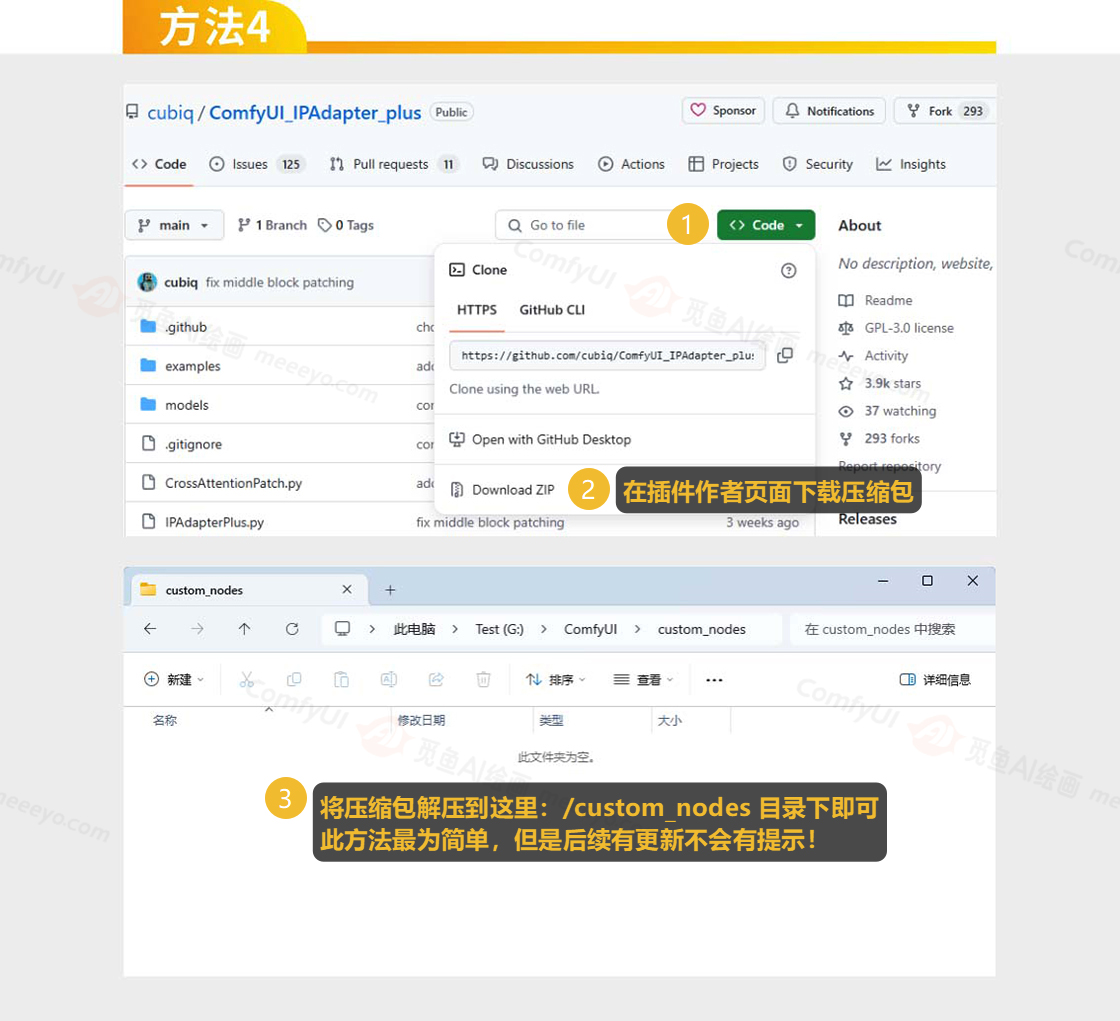Select the Cut icon in Explorer toolbar
This screenshot has width=1120, height=1021.
click(247, 680)
